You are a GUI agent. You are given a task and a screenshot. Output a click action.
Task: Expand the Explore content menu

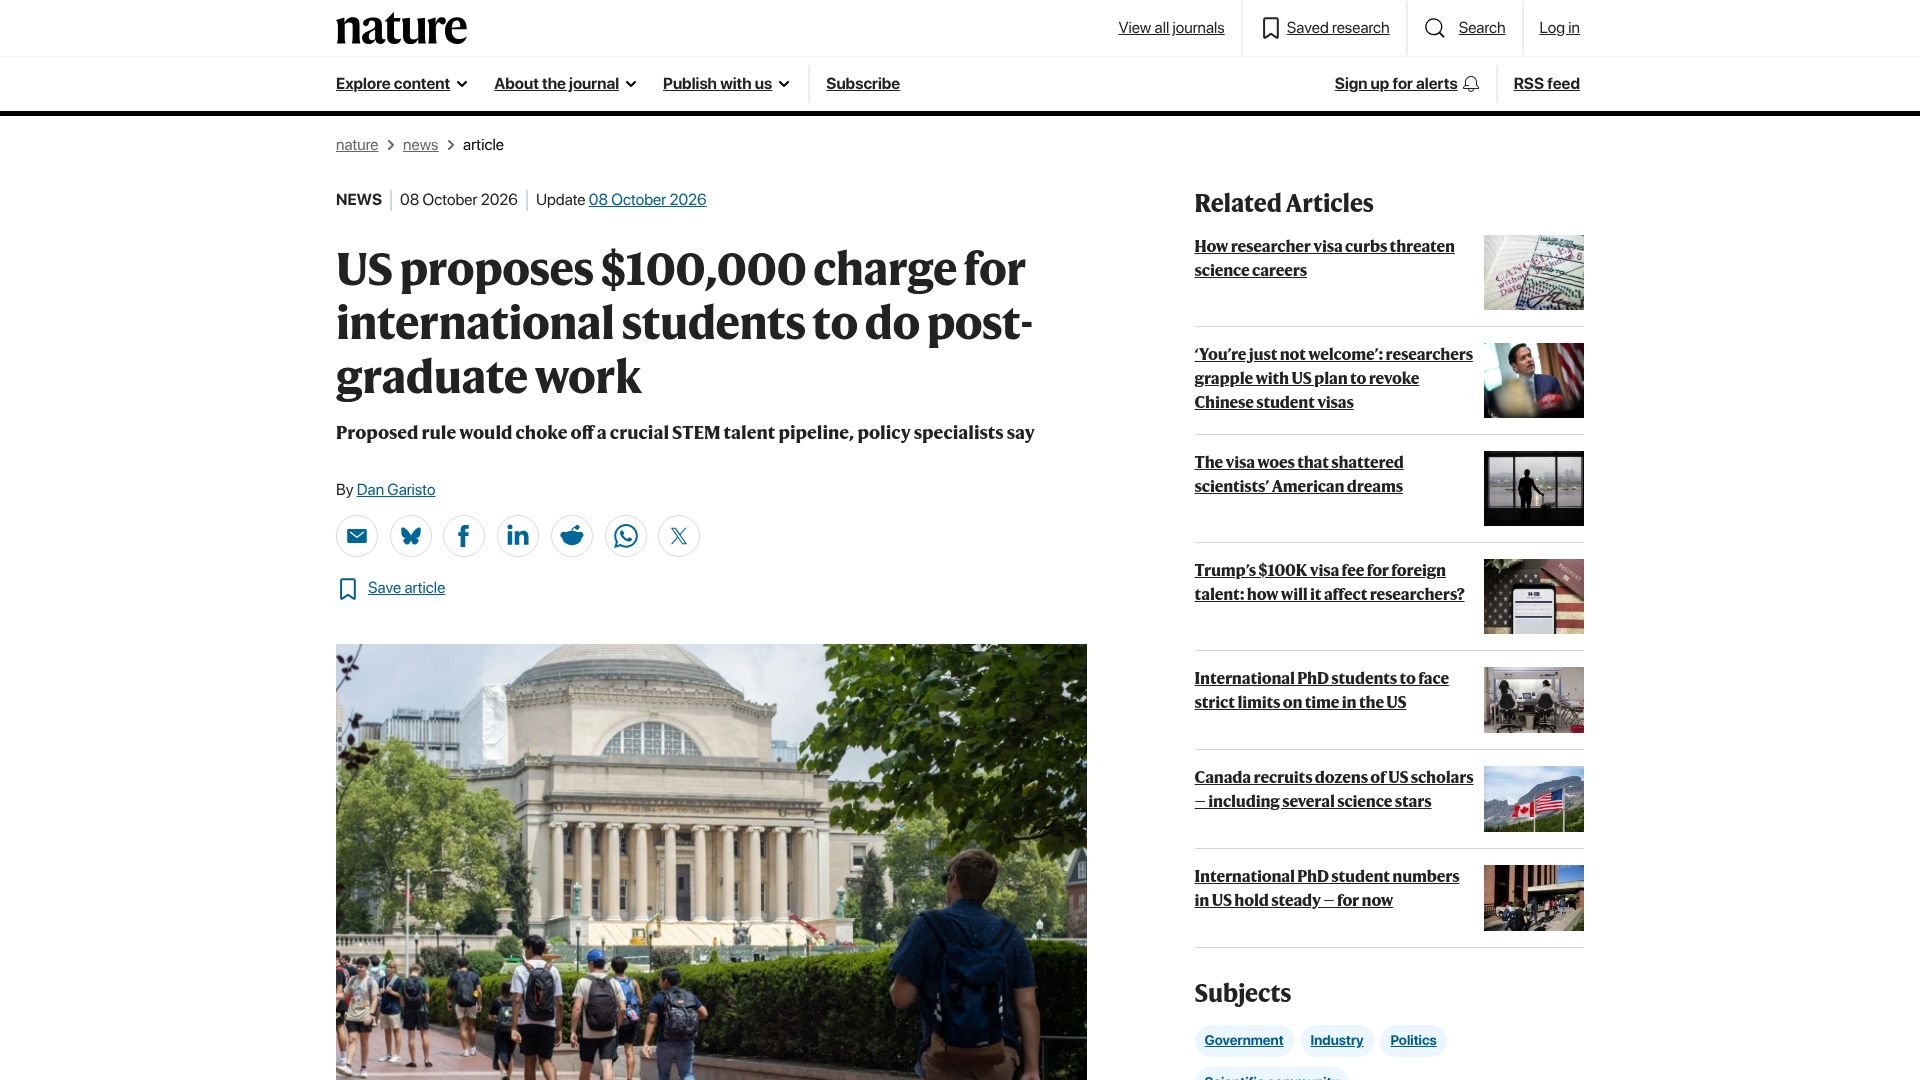click(x=402, y=84)
